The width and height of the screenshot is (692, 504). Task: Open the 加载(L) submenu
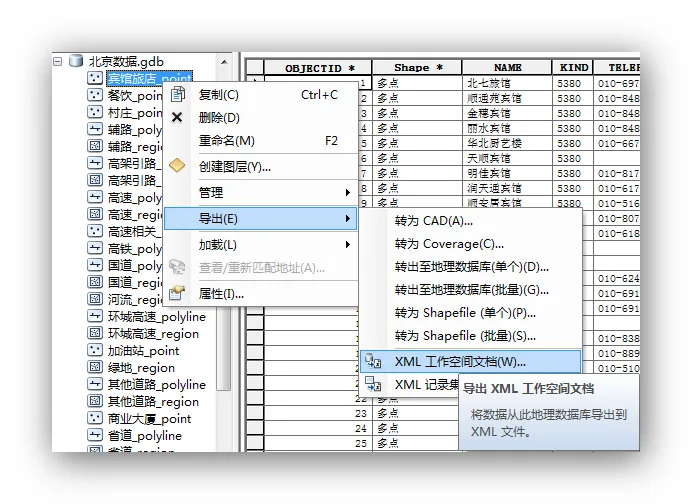[x=260, y=244]
